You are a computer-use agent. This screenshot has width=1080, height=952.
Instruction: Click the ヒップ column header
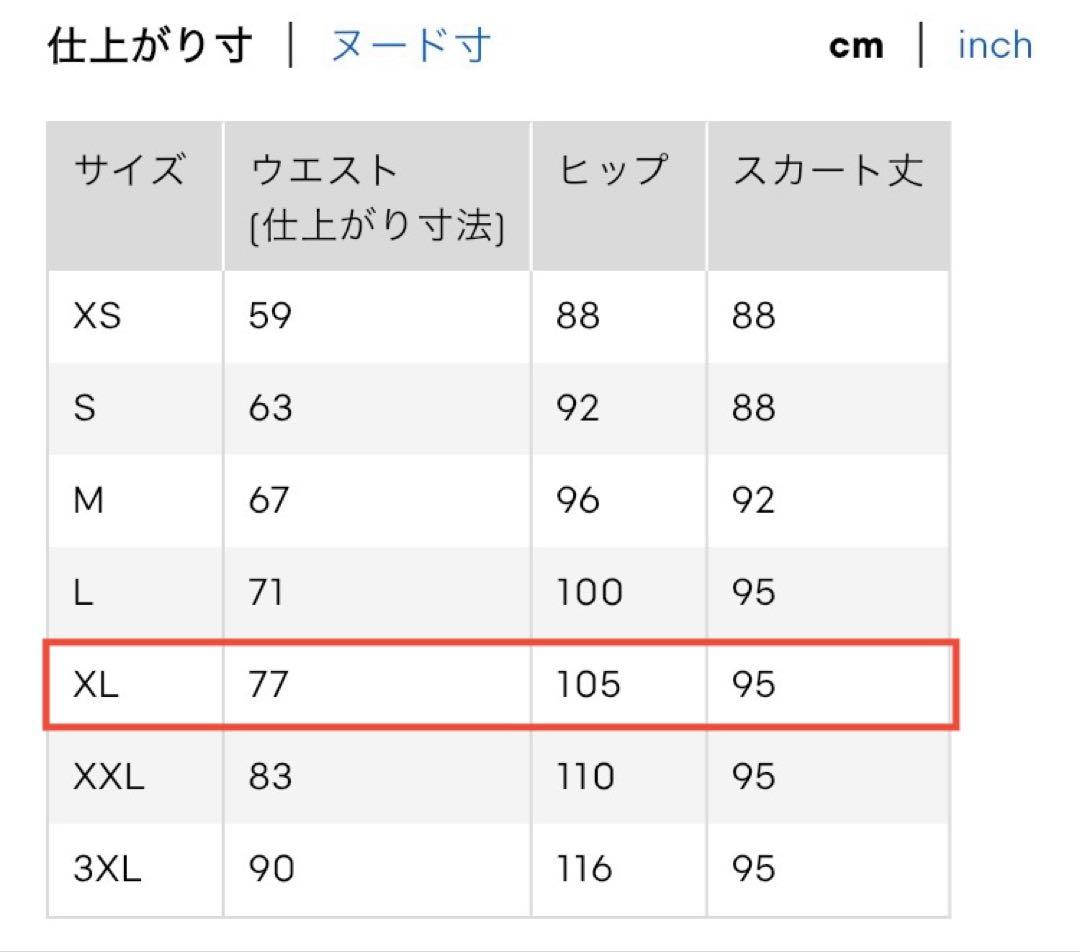click(612, 169)
